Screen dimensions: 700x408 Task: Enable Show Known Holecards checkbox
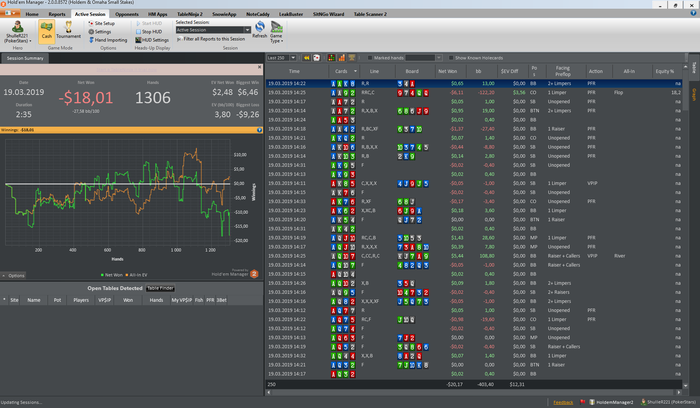pos(450,59)
